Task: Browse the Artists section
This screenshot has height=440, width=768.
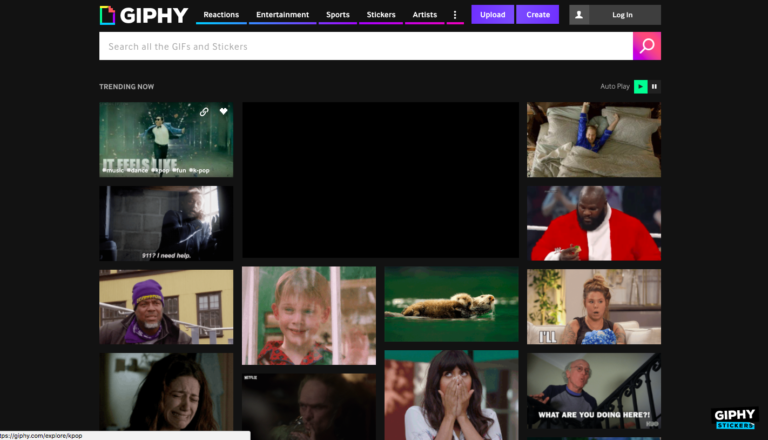Action: point(425,15)
